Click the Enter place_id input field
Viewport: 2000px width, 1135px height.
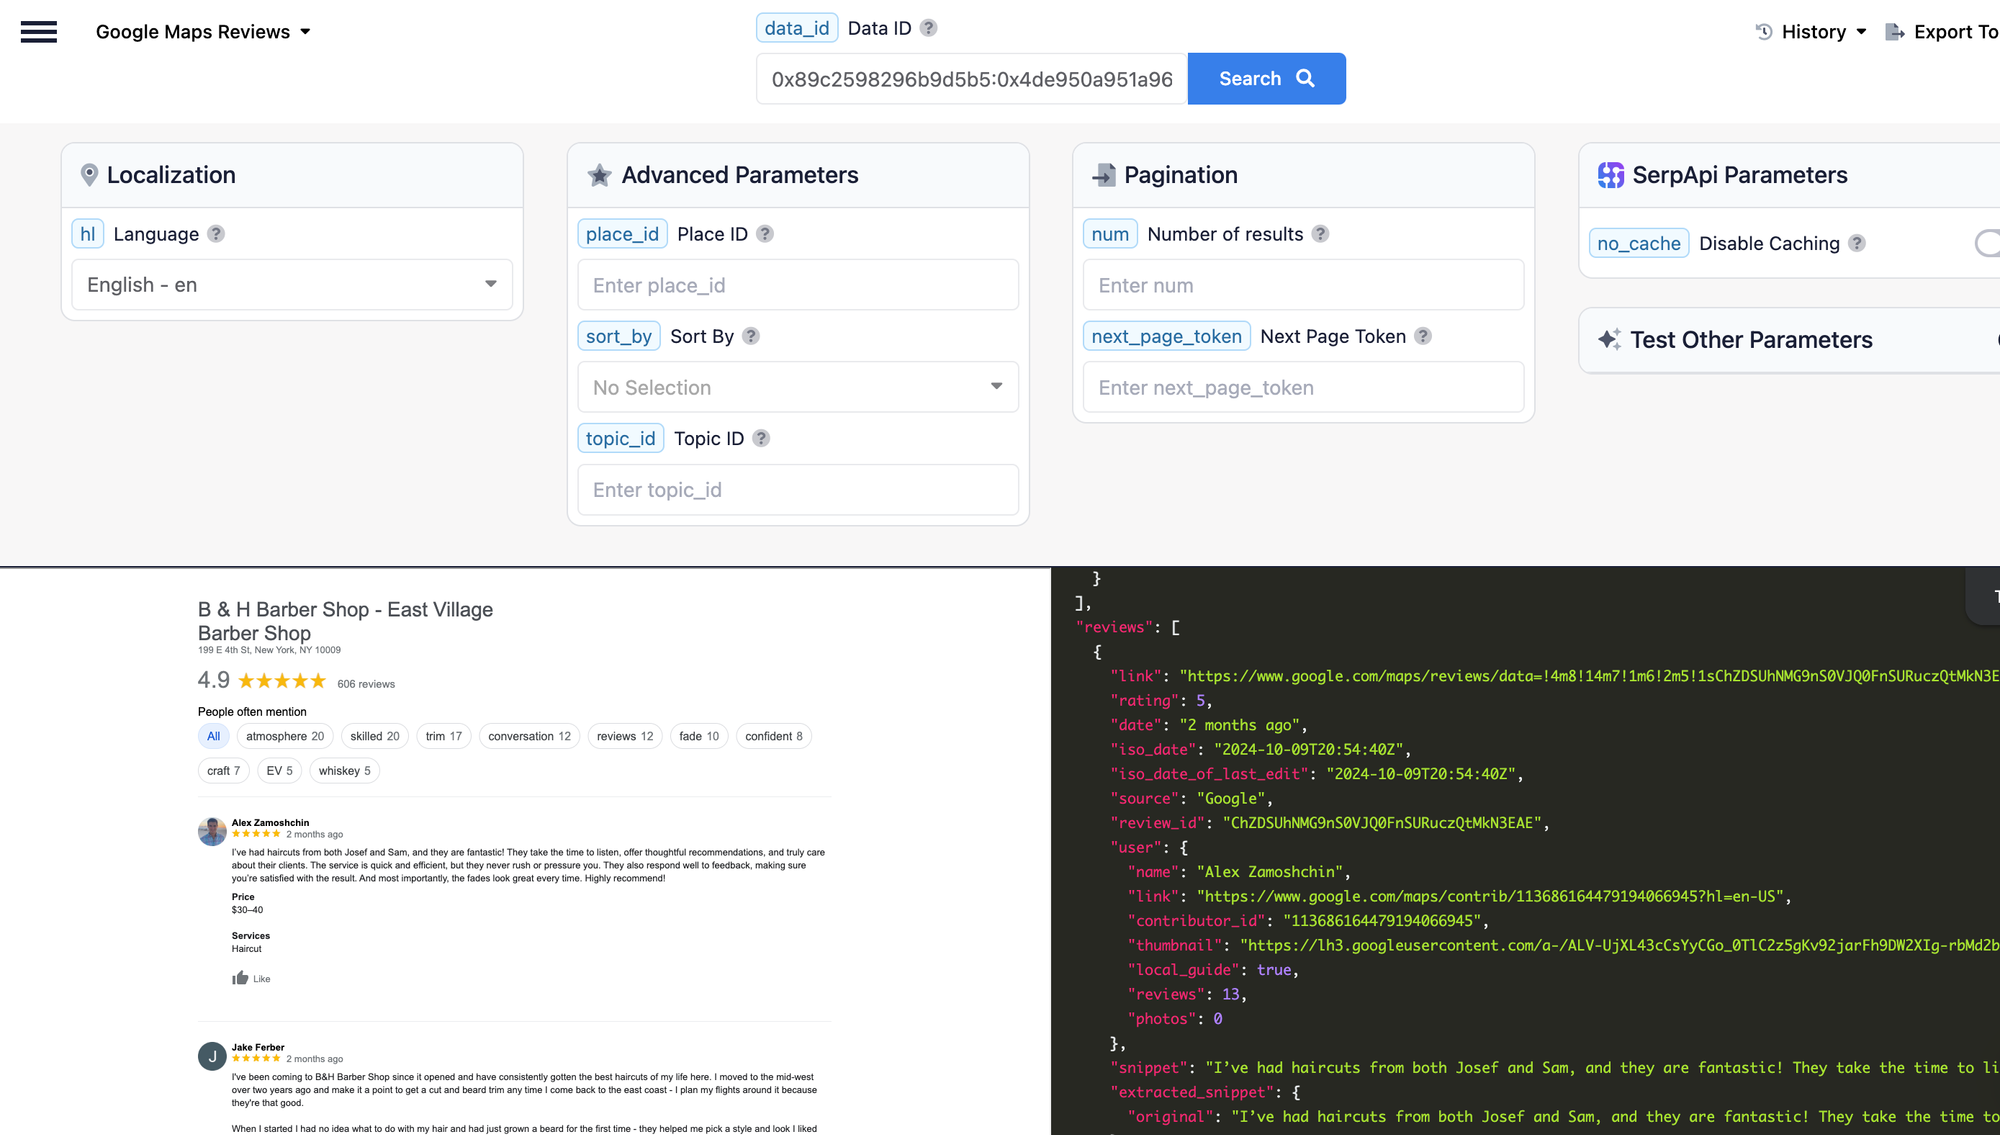click(797, 285)
